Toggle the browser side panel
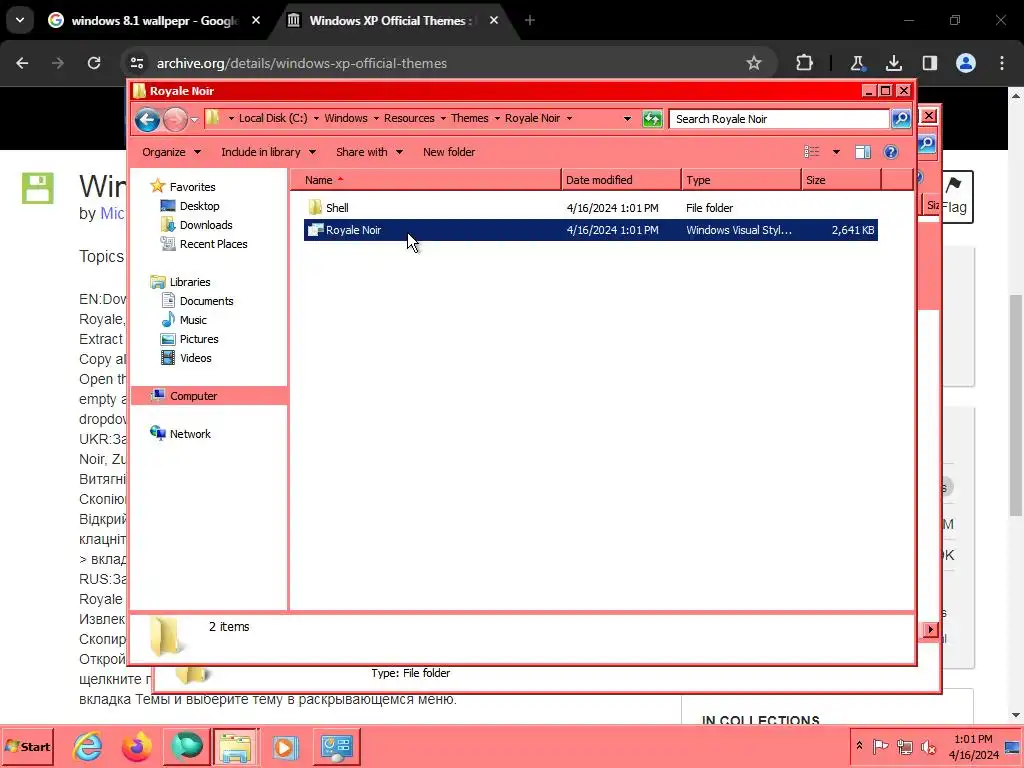1024x768 pixels. 930,63
